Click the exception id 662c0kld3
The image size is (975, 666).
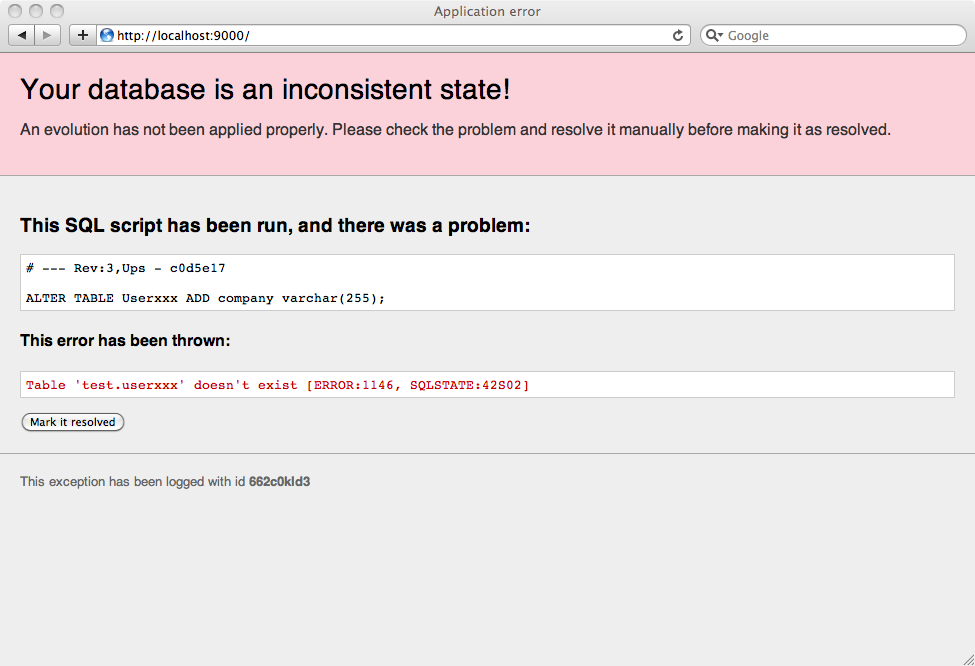click(279, 482)
